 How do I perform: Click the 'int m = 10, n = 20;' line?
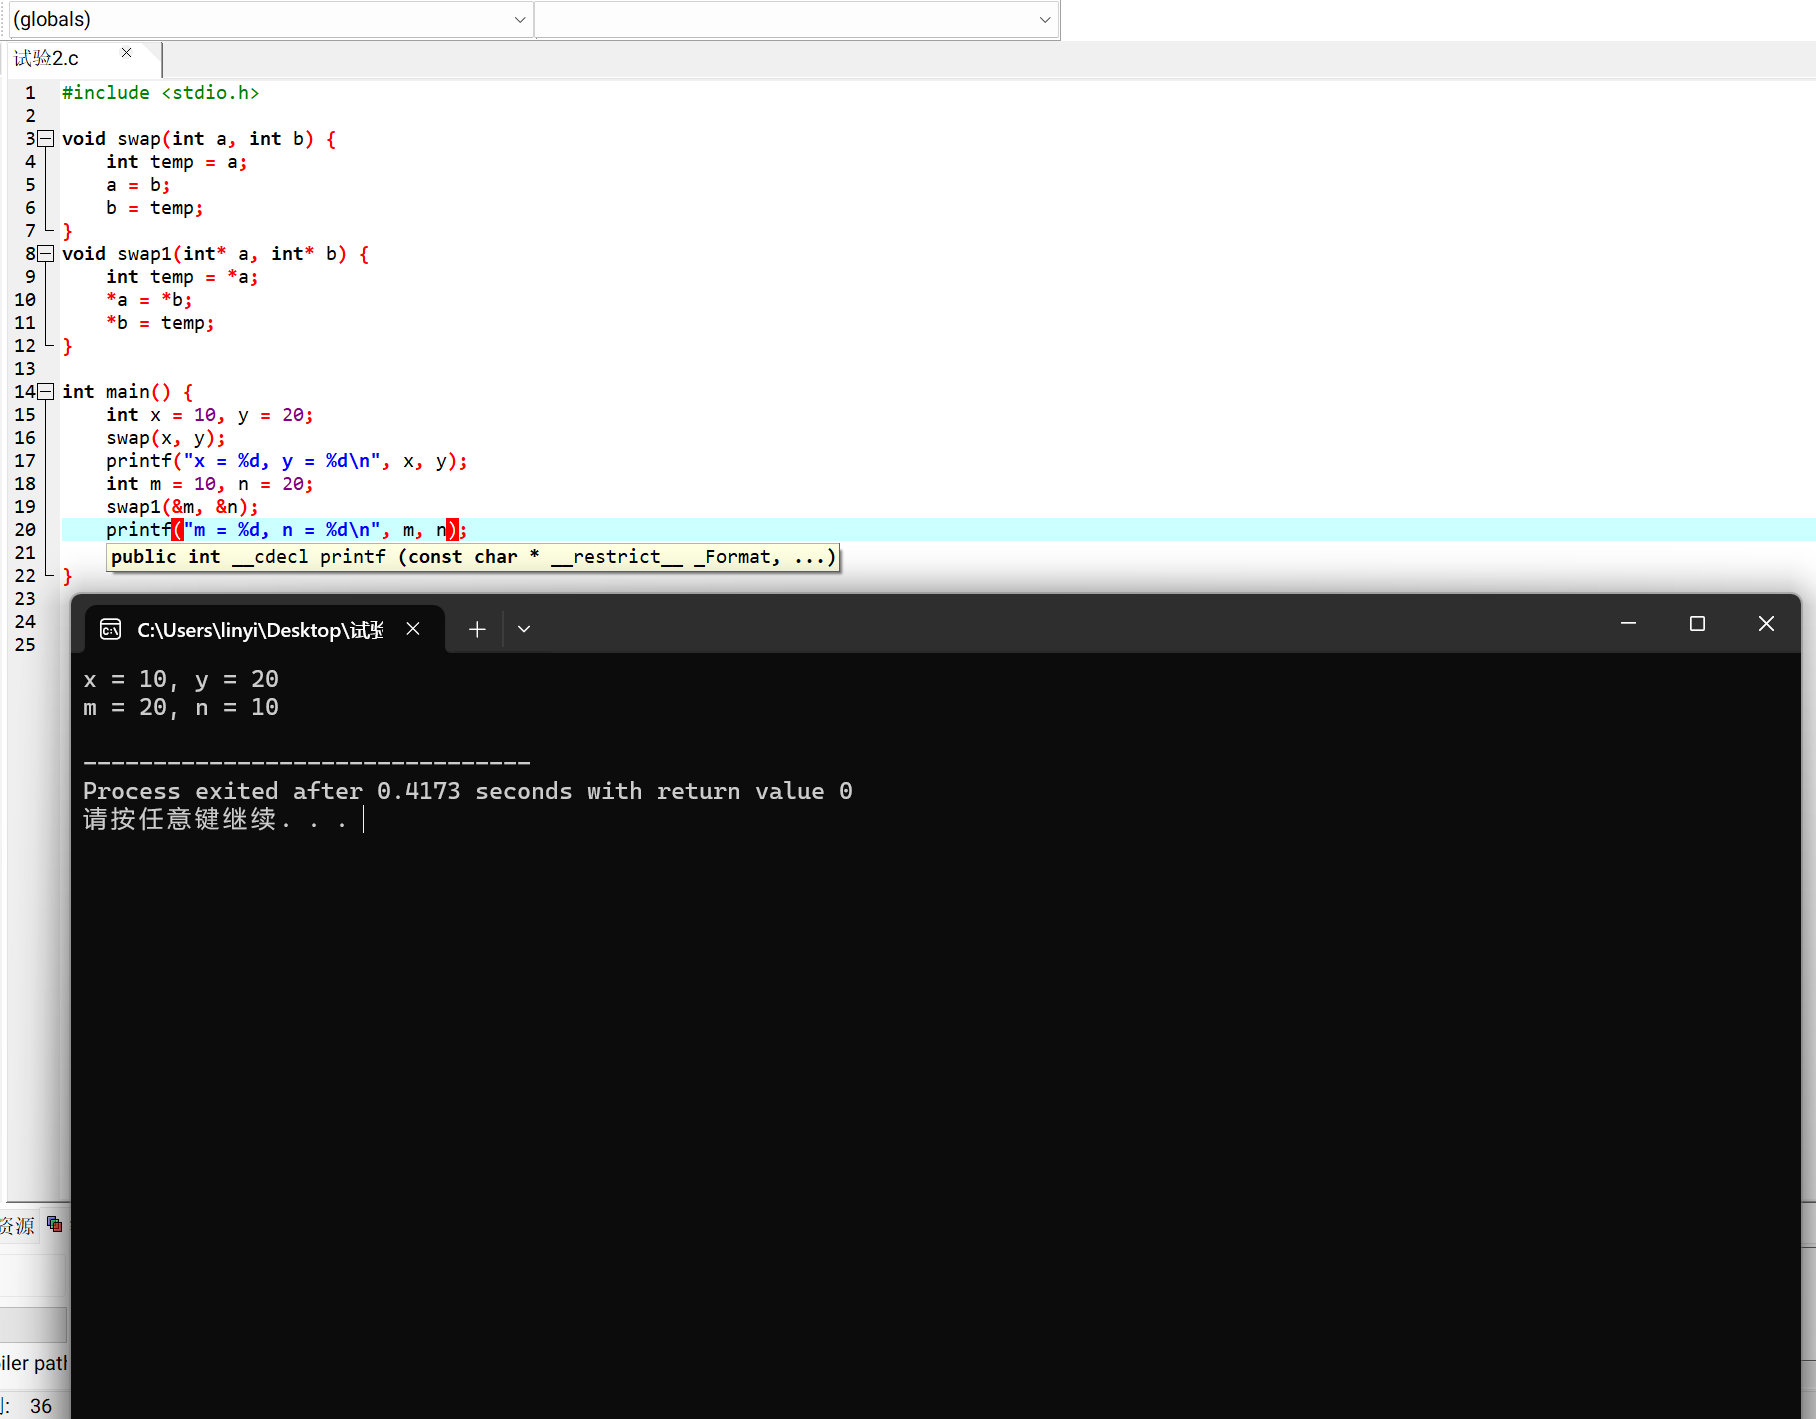[x=210, y=484]
